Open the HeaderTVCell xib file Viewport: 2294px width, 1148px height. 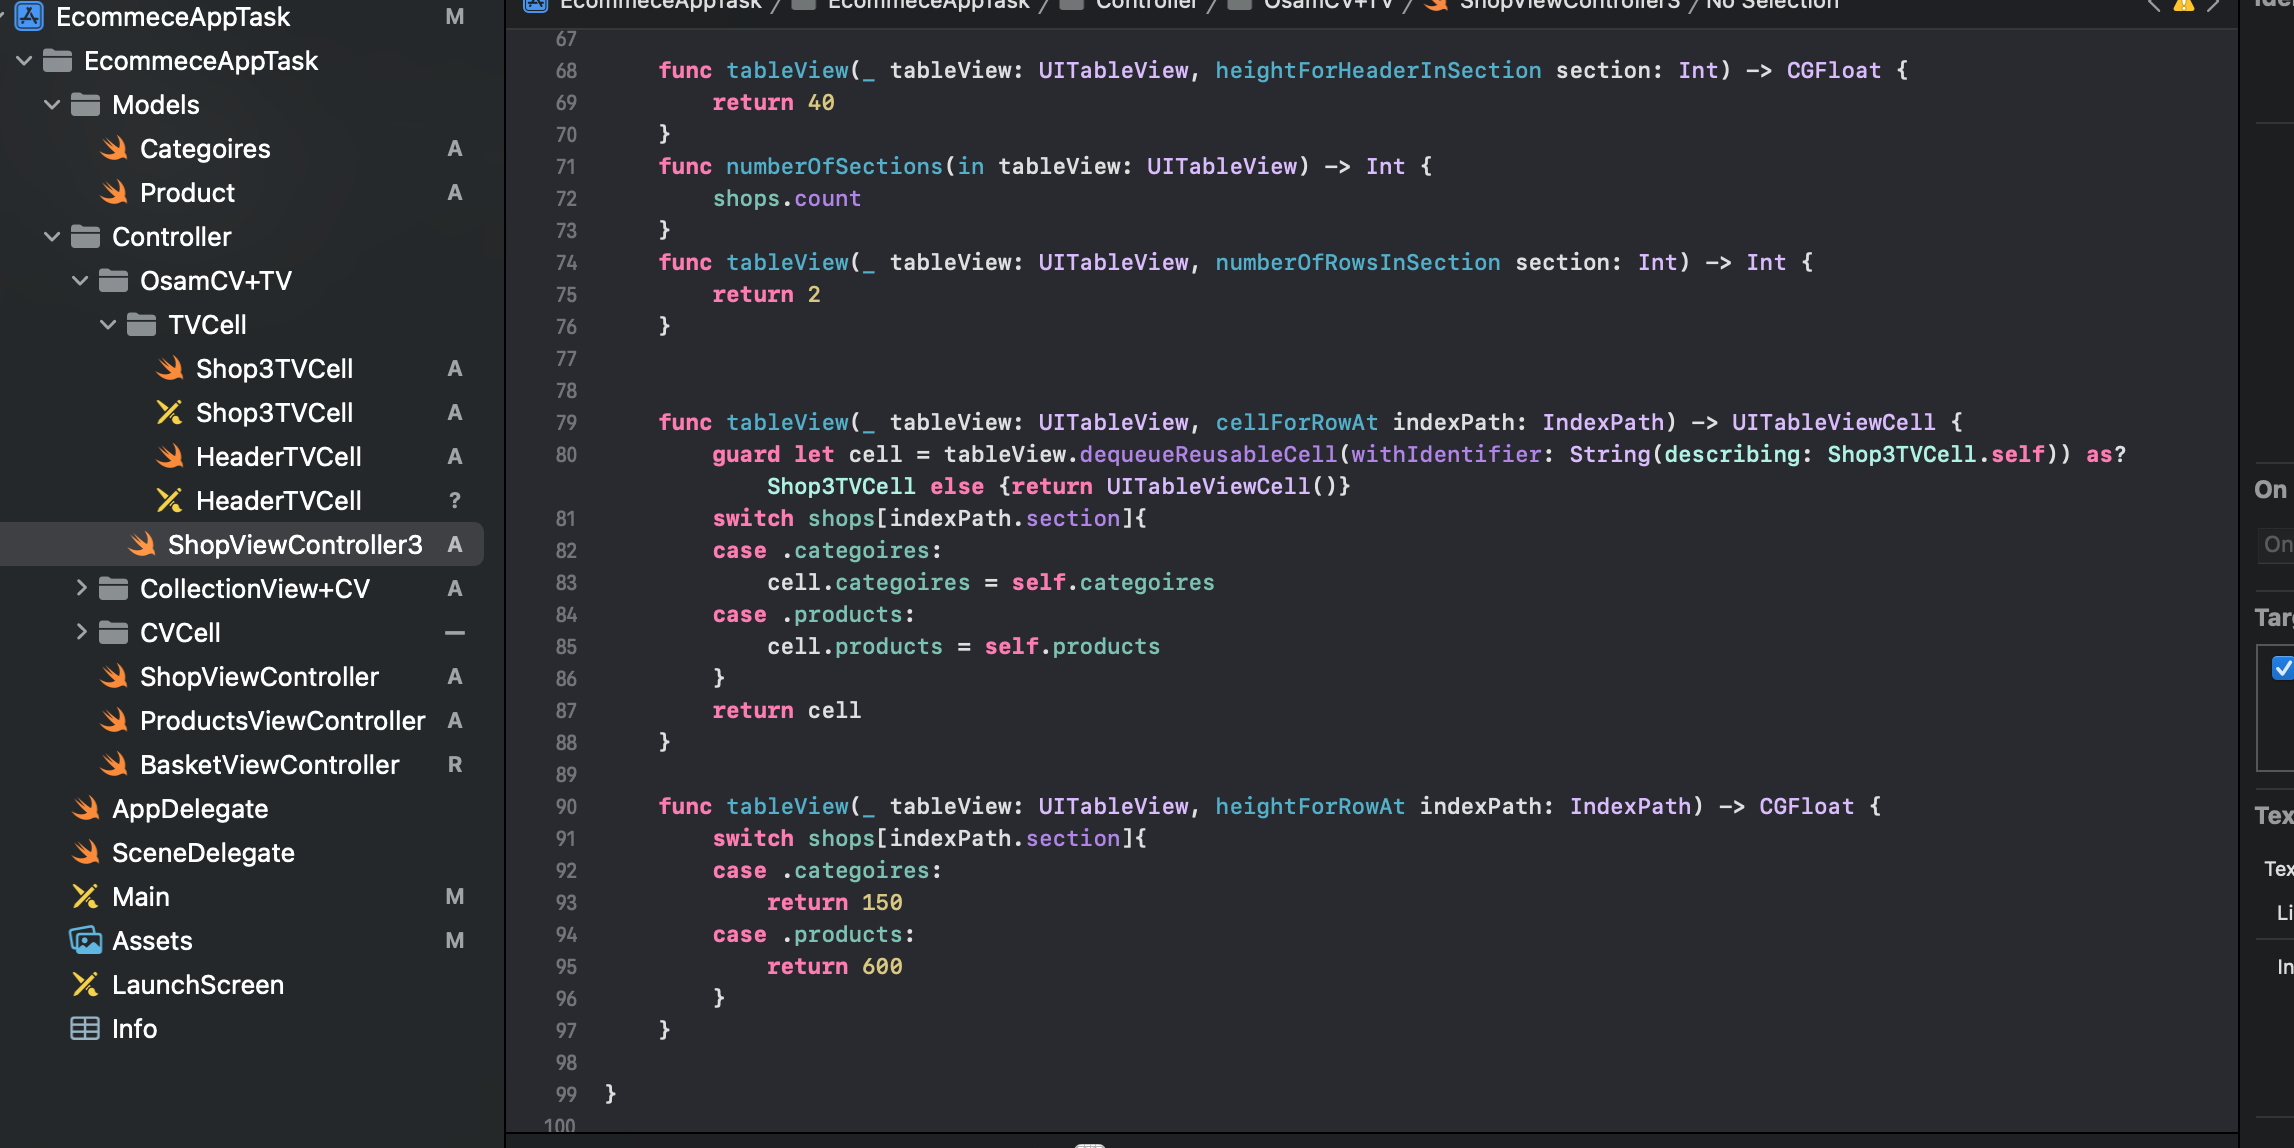click(278, 501)
